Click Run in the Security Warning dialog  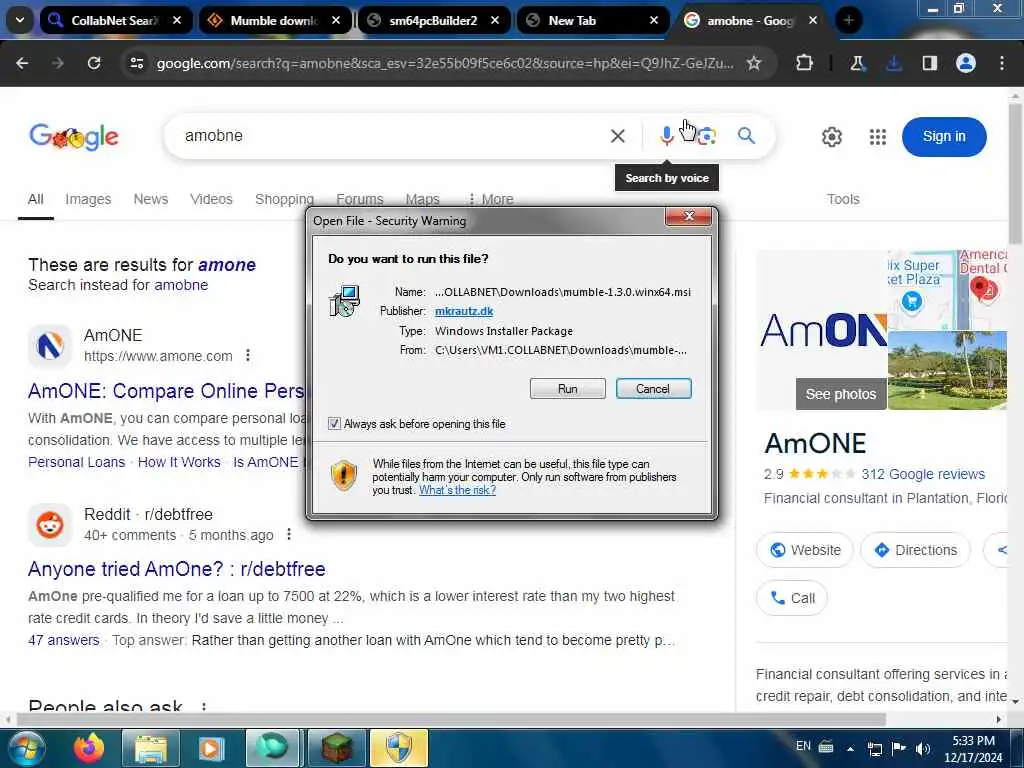tap(568, 389)
